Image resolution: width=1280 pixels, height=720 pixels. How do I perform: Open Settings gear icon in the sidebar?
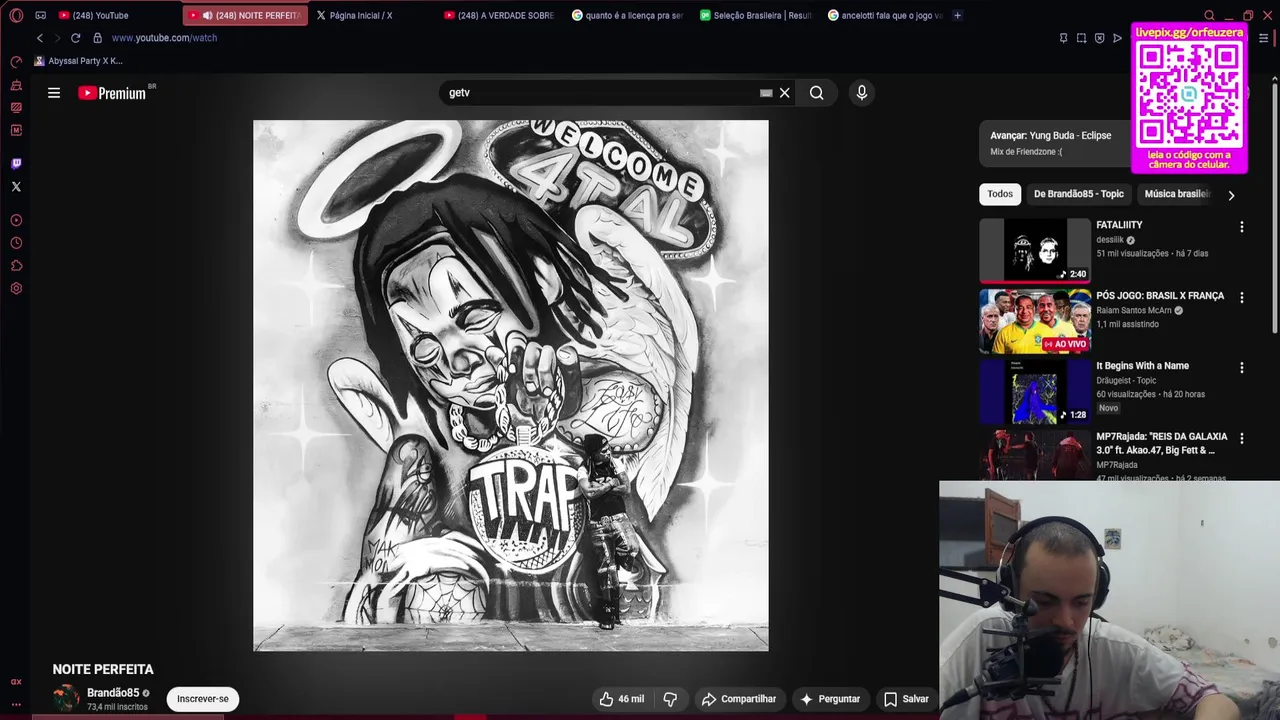(x=16, y=289)
